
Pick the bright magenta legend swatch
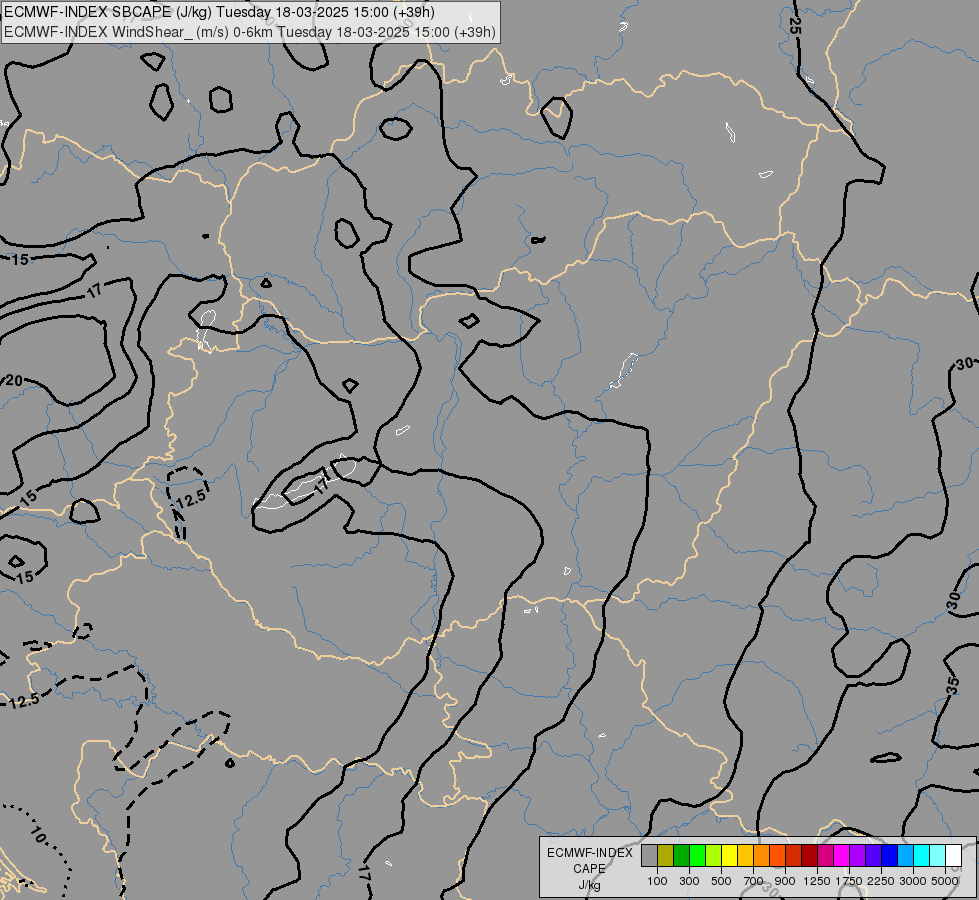point(841,856)
